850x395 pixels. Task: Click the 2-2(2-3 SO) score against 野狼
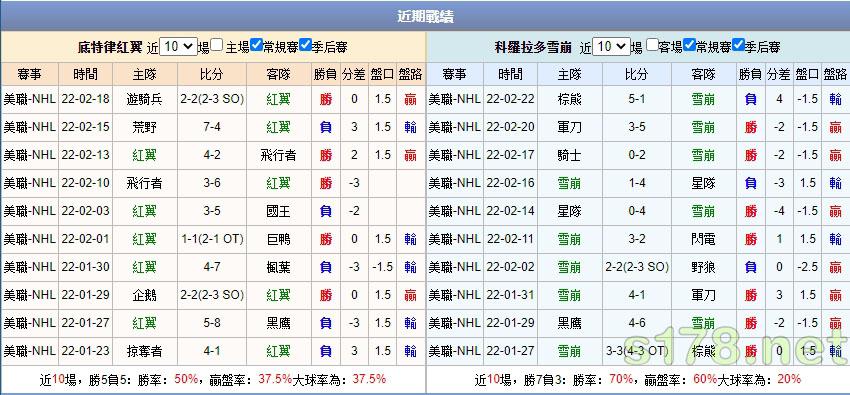(x=636, y=267)
